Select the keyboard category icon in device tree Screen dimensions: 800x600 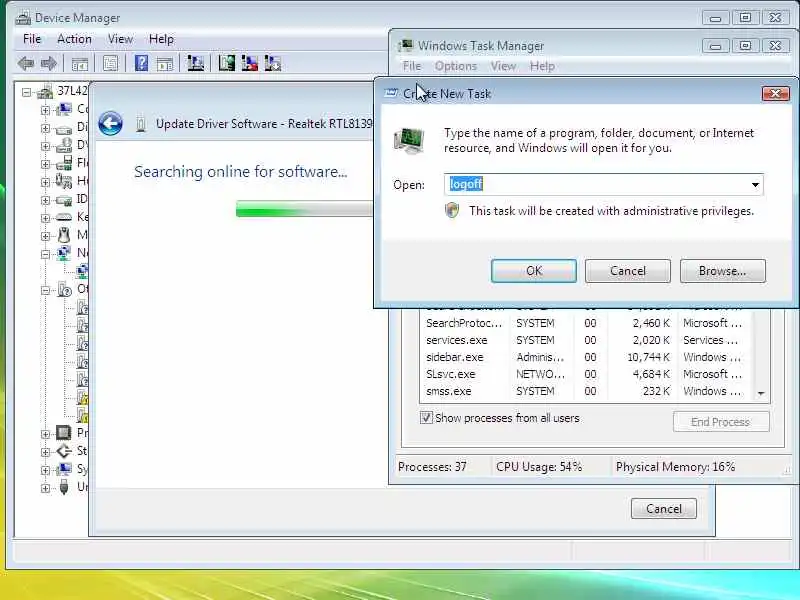(64, 217)
